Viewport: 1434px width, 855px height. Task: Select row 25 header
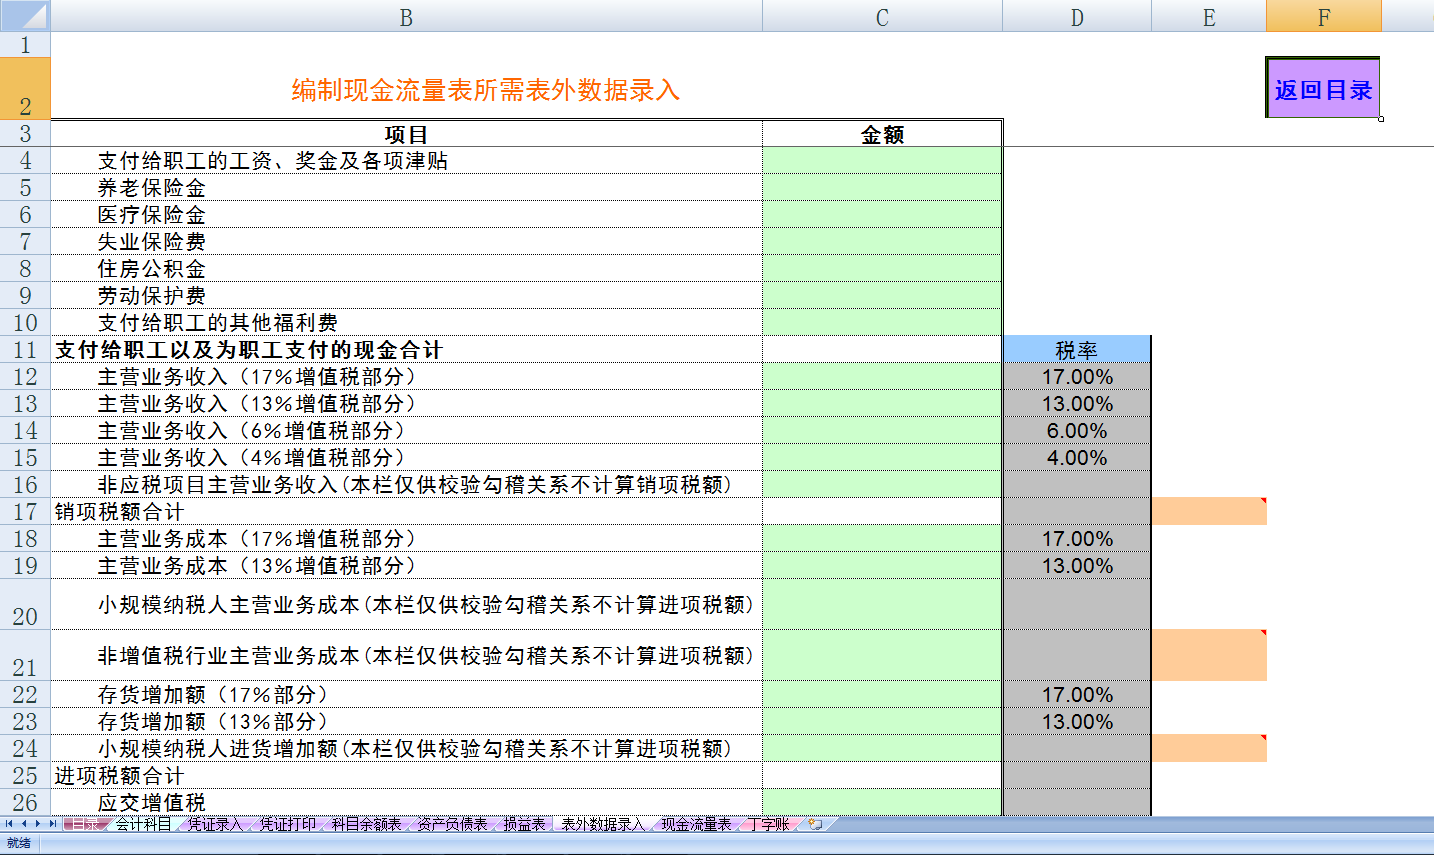25,776
